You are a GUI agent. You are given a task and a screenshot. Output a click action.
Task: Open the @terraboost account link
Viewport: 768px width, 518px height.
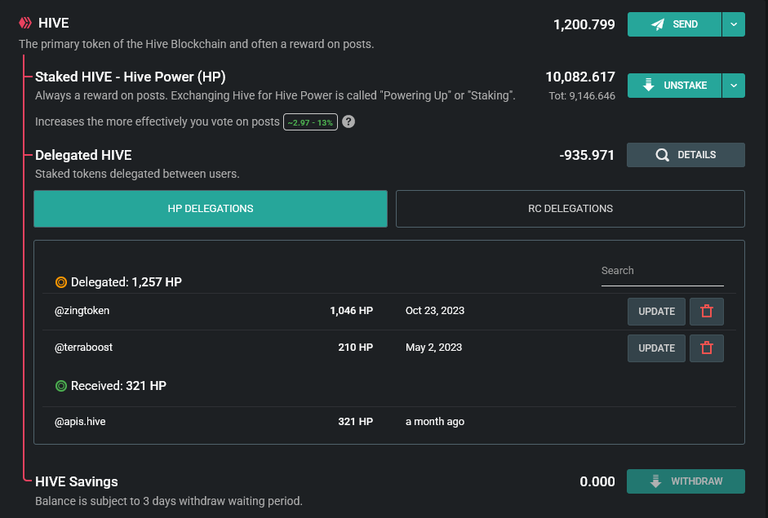click(x=83, y=347)
